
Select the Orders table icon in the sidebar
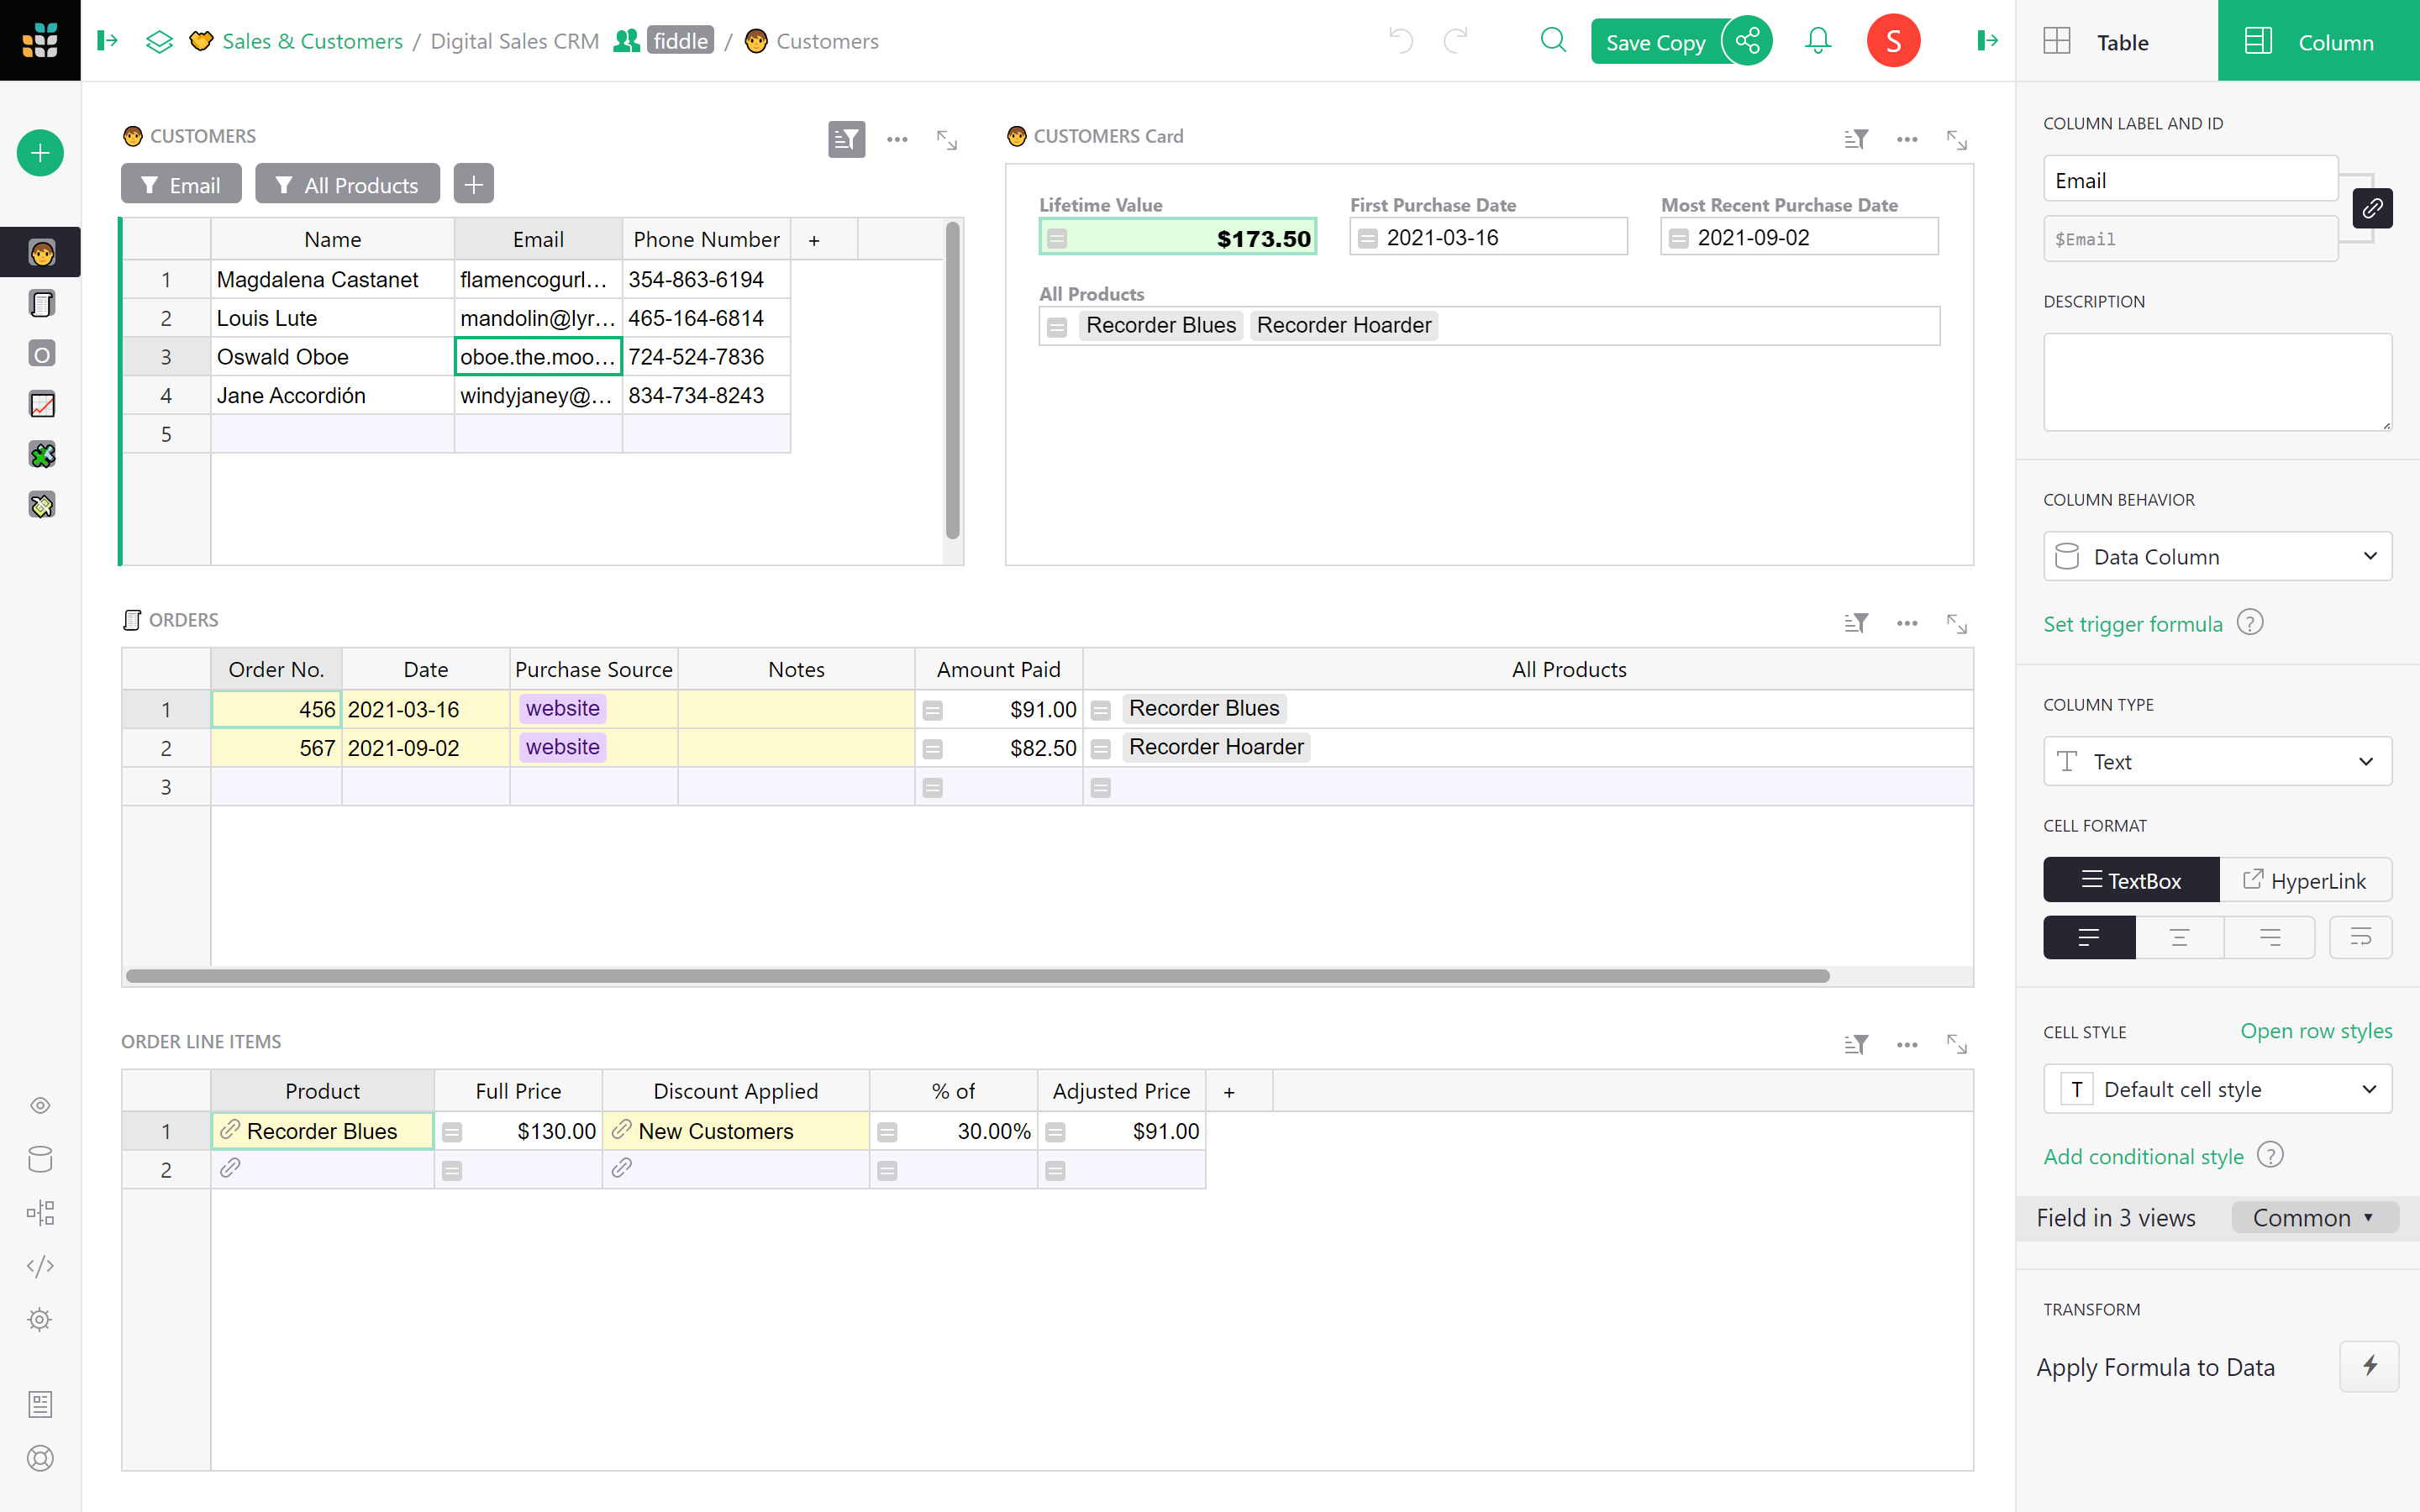40,303
